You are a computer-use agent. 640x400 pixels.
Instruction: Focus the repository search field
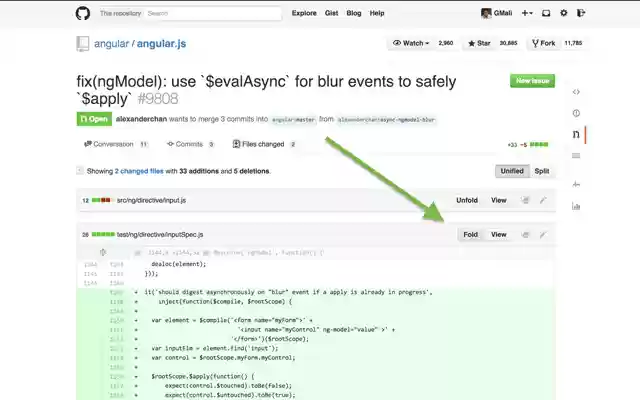[x=213, y=13]
